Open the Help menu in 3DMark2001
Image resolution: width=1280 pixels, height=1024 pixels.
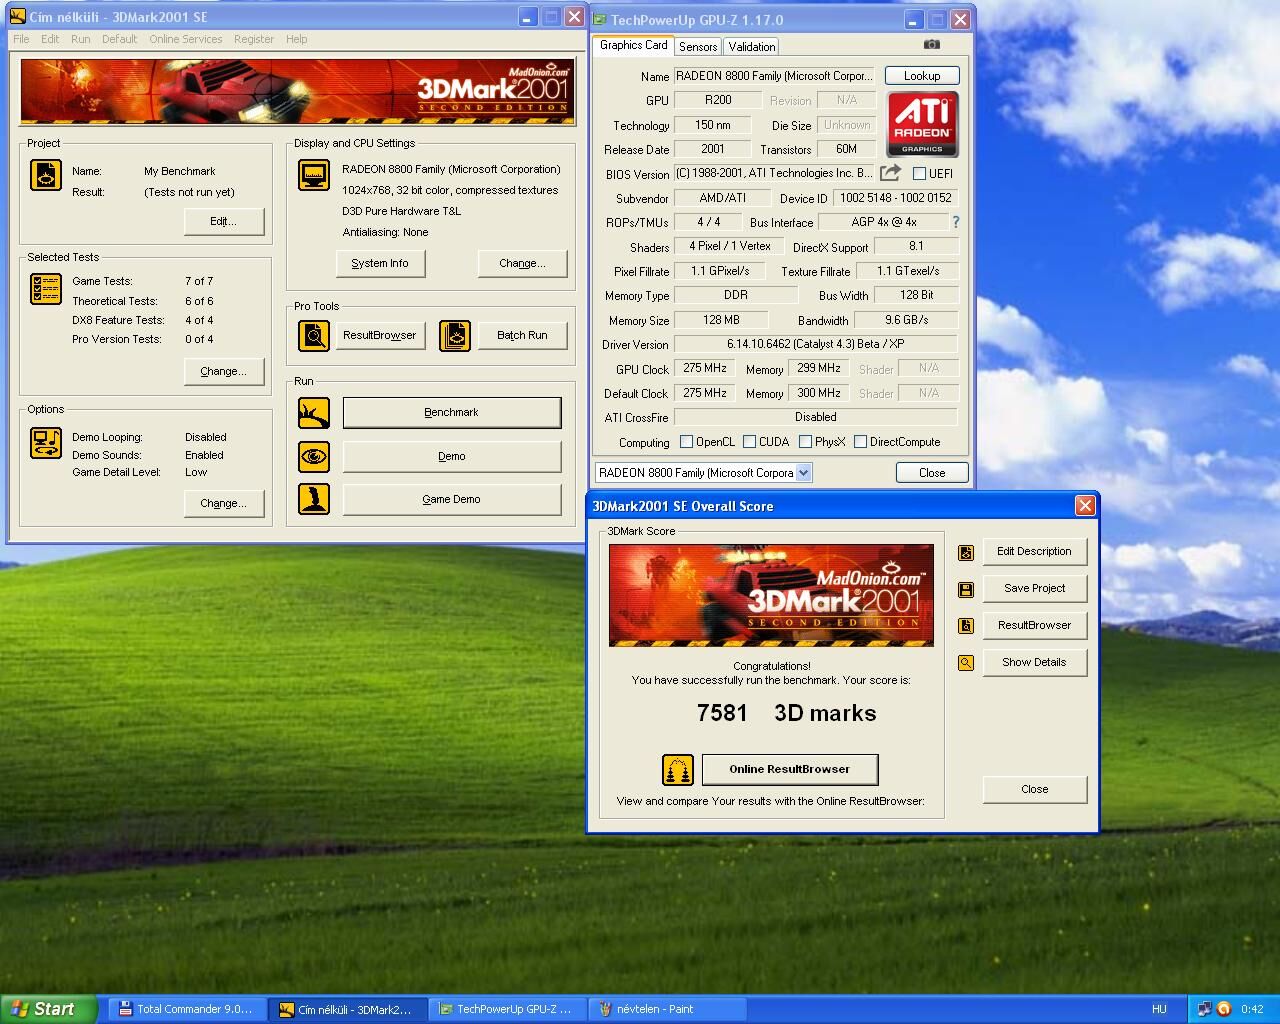(297, 39)
